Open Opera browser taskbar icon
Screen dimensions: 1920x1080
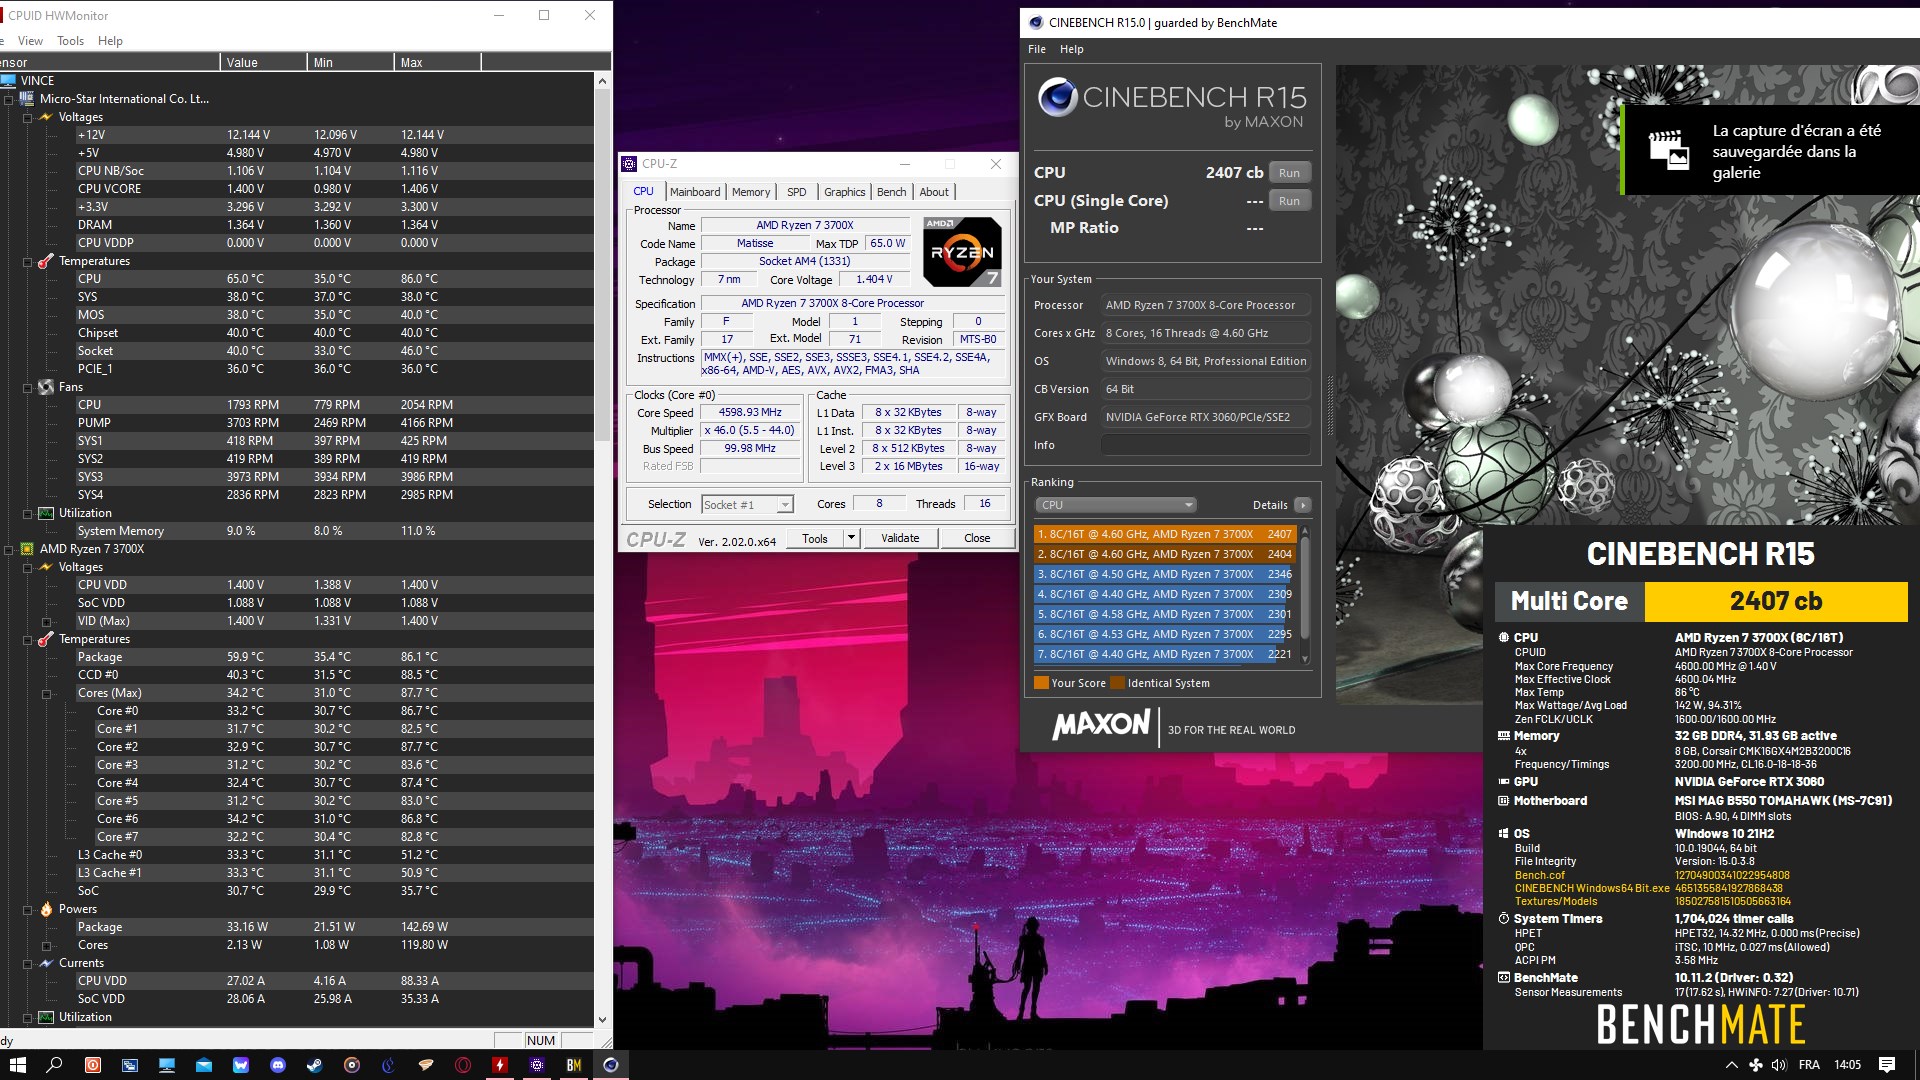[x=463, y=1065]
